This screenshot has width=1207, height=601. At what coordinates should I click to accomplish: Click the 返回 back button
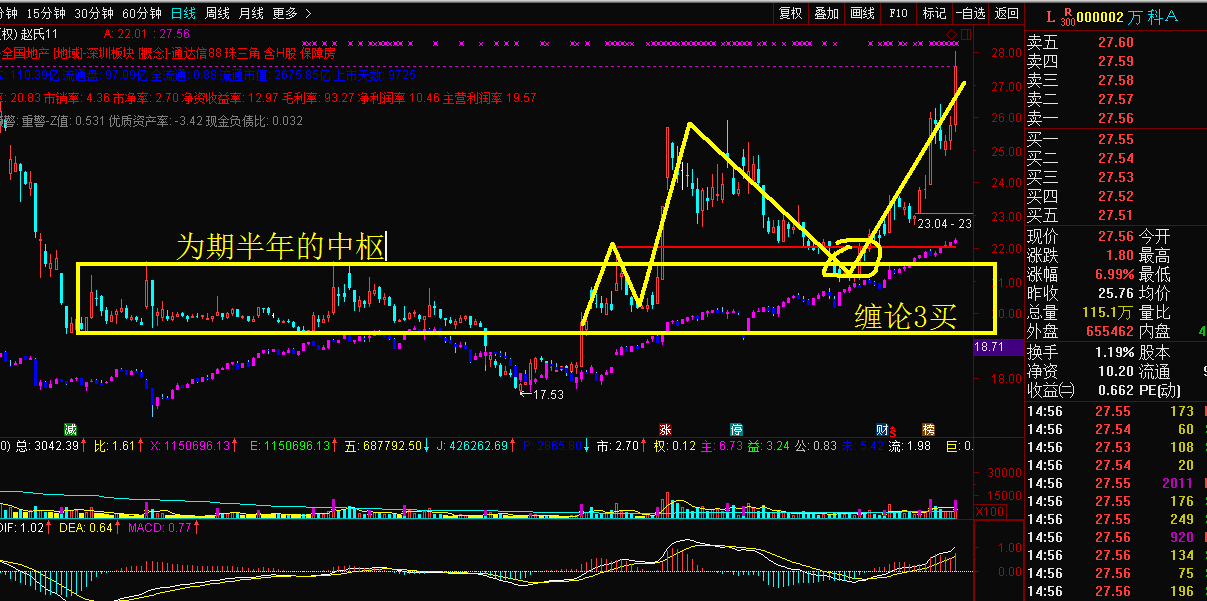pos(1007,13)
